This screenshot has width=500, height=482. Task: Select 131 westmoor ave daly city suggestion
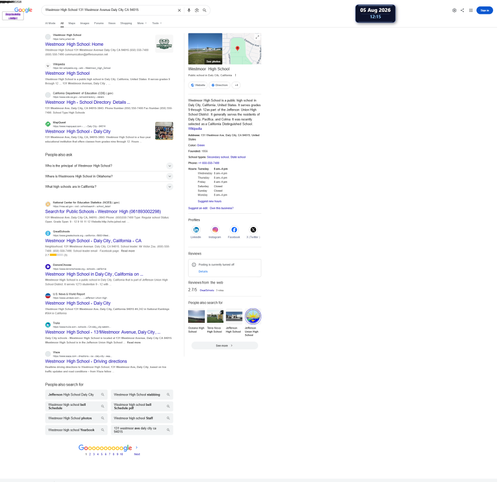pos(142,430)
